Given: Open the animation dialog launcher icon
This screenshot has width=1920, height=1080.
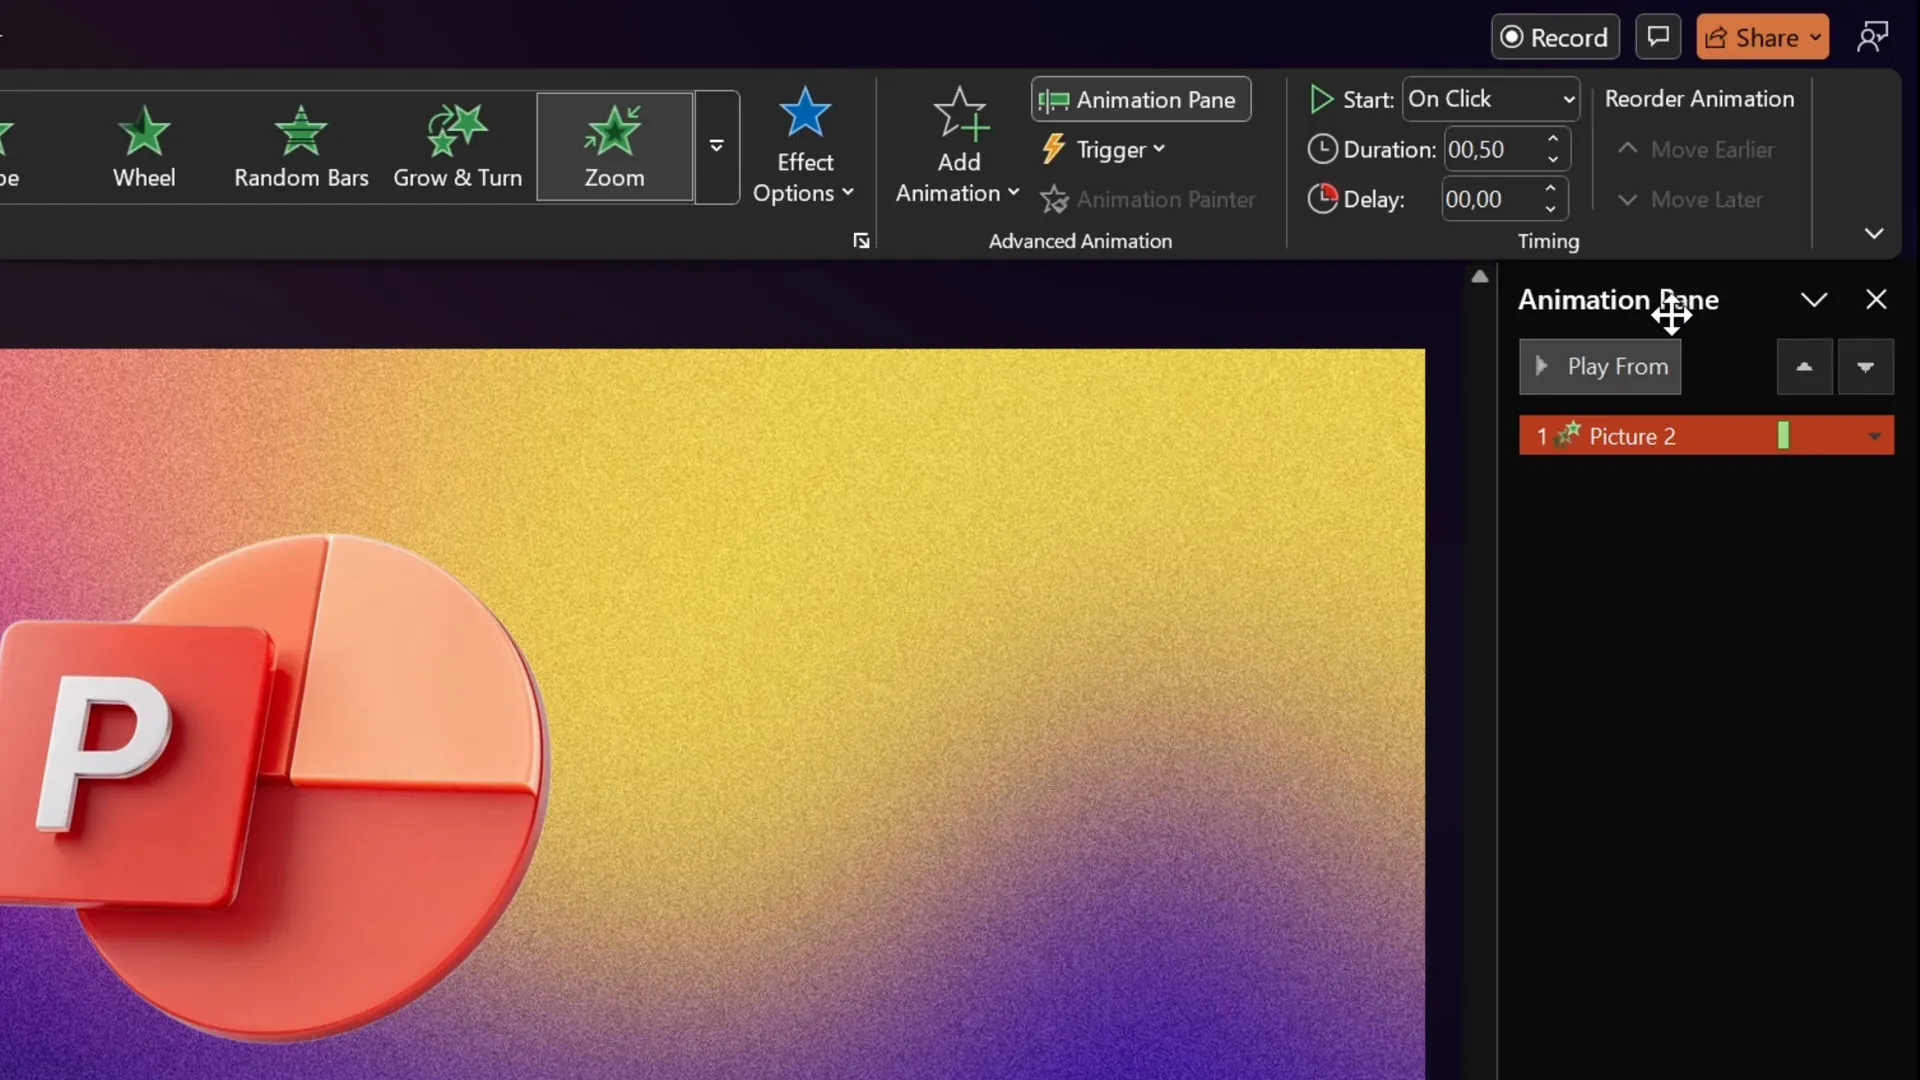Looking at the screenshot, I should pyautogui.click(x=861, y=241).
